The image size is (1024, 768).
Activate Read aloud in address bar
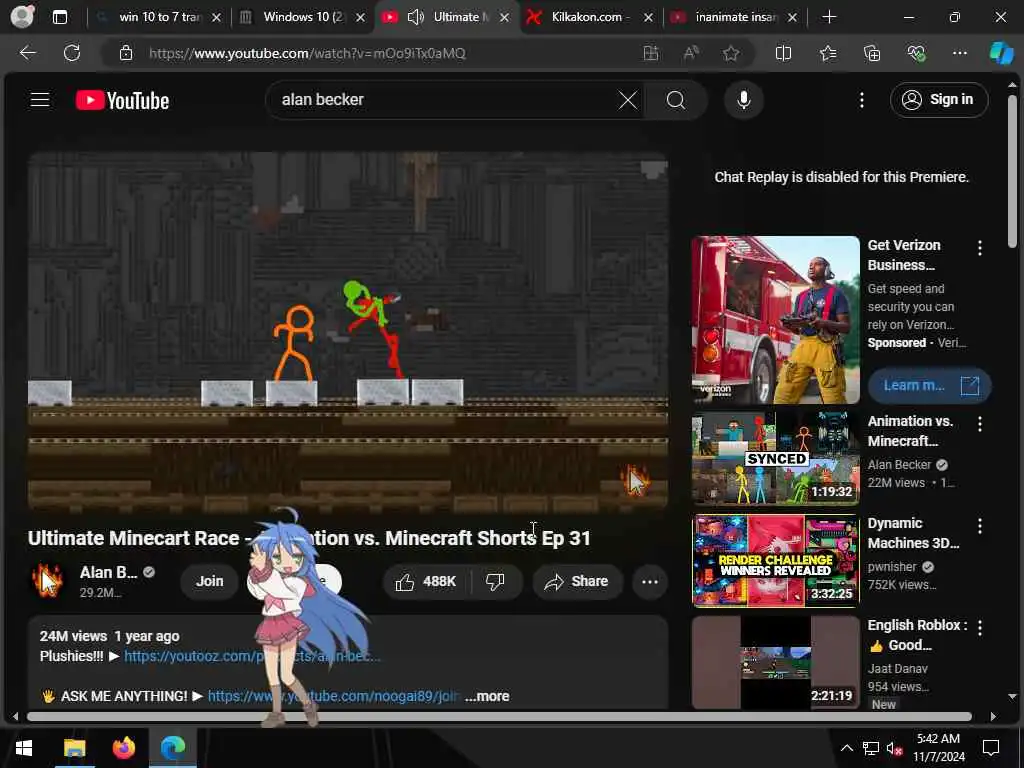pos(691,53)
